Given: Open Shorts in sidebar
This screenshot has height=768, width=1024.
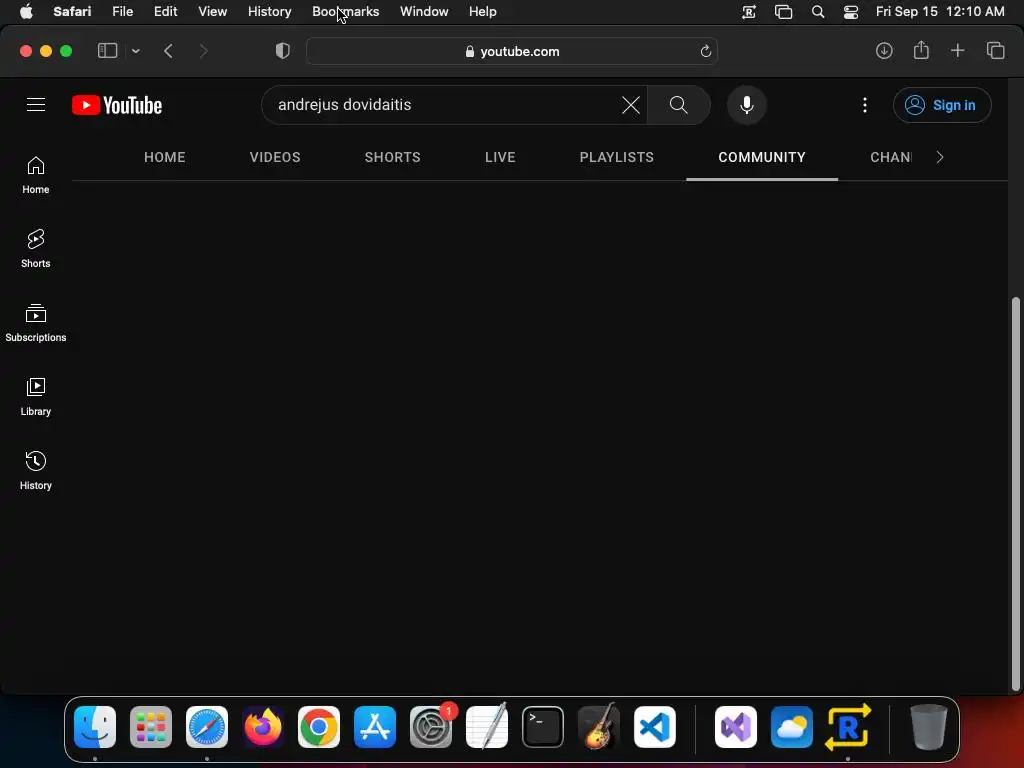Looking at the screenshot, I should coord(35,249).
